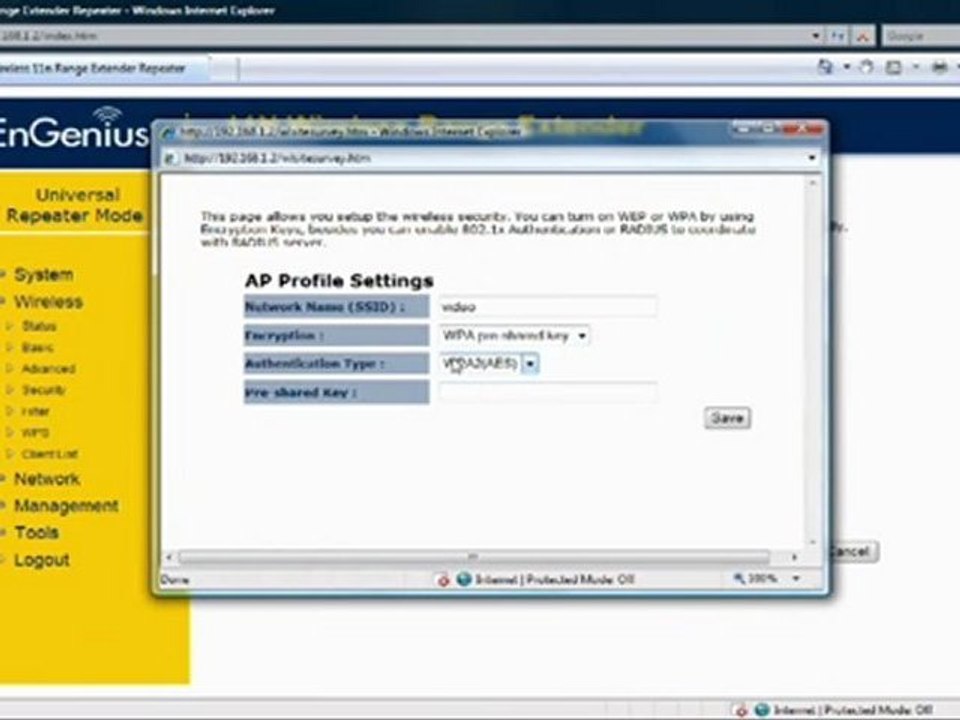960x720 pixels.
Task: Open the main address bar dropdown arrow
Action: coord(815,36)
